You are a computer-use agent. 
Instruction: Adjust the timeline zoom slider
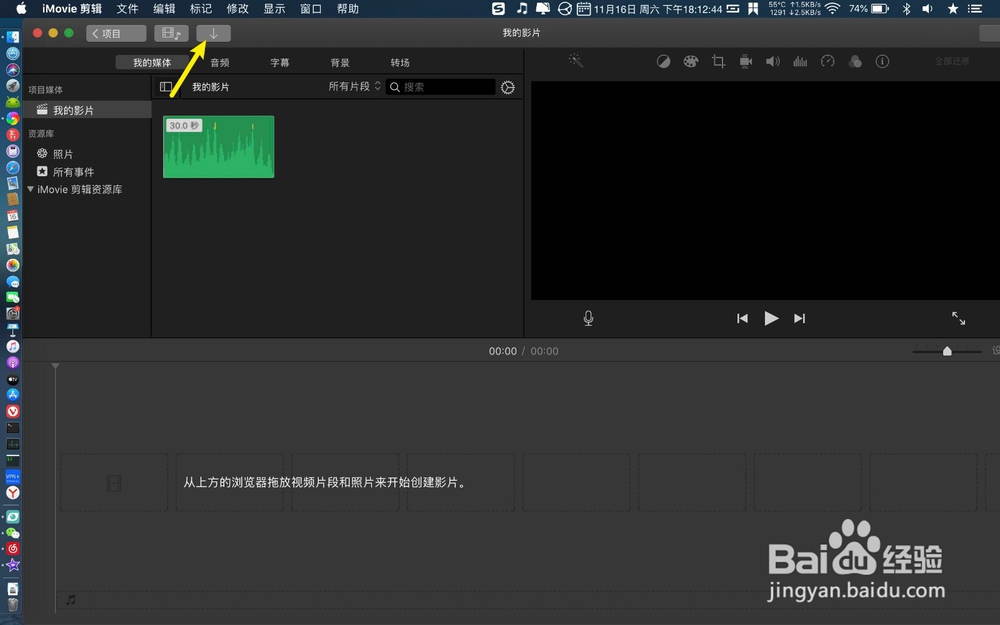947,351
